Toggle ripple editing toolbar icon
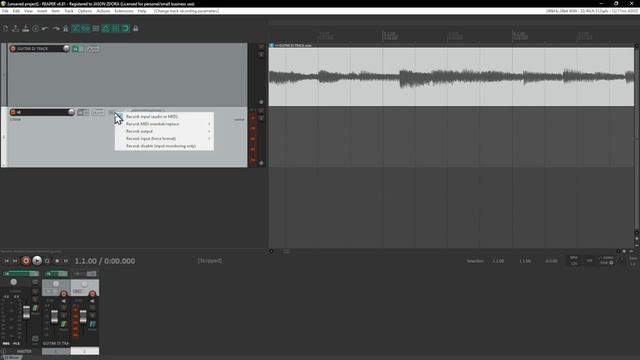Viewport: 640px width, 360px height. point(96,28)
